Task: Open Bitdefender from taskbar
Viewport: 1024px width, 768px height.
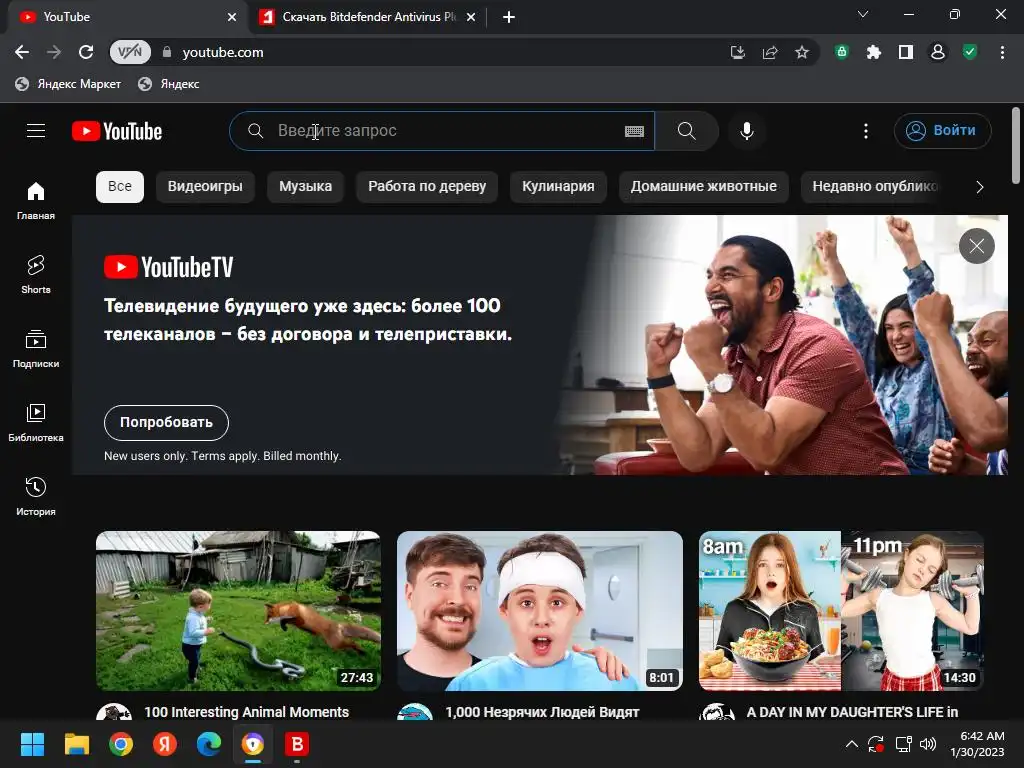Action: [x=297, y=744]
